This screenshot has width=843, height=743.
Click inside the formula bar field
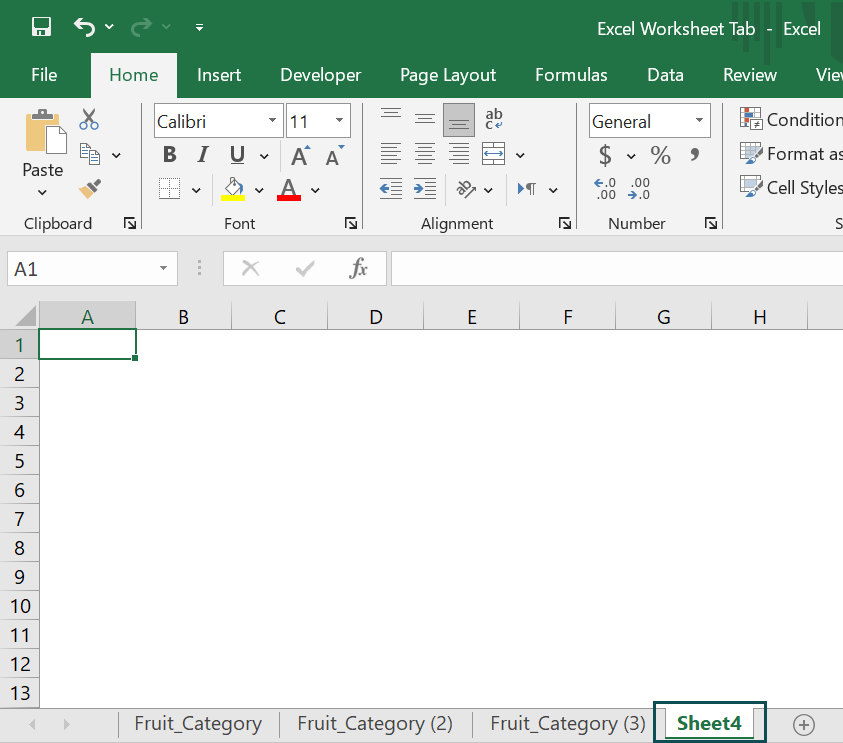(615, 269)
